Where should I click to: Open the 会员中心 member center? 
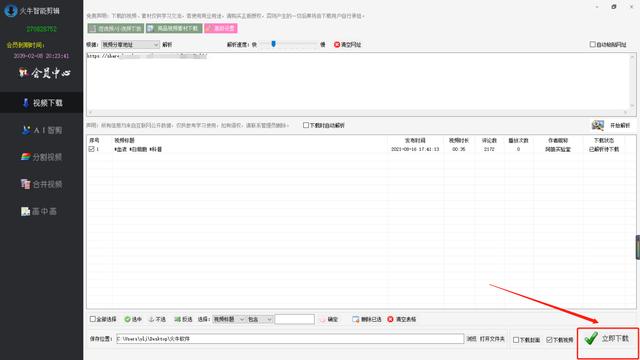click(44, 73)
